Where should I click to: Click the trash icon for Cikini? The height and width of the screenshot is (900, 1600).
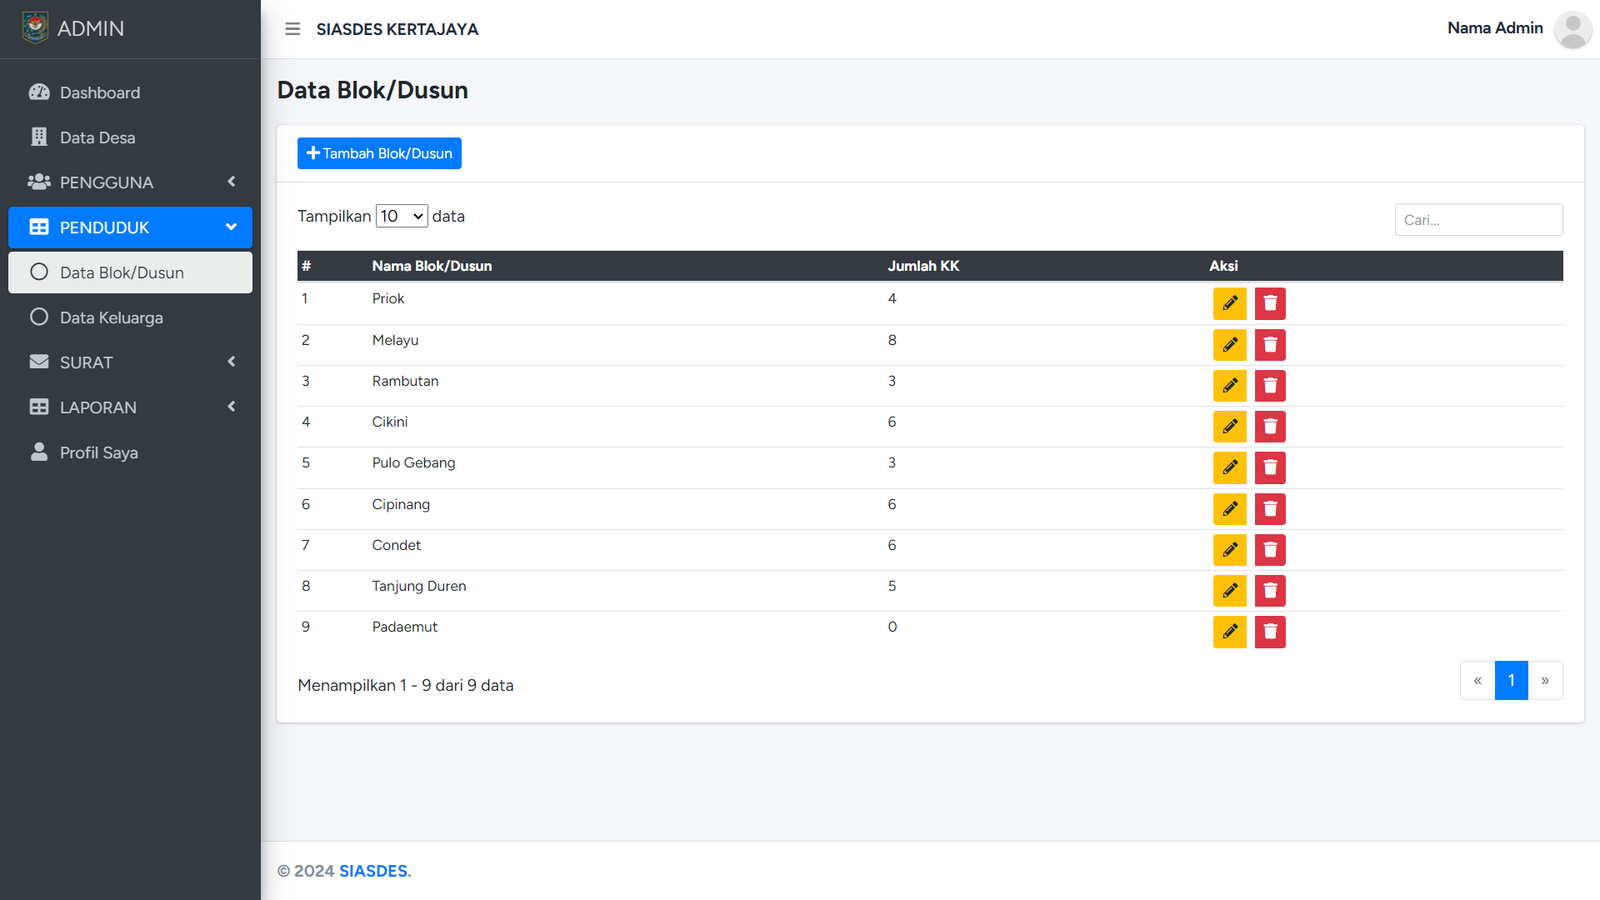(1270, 427)
